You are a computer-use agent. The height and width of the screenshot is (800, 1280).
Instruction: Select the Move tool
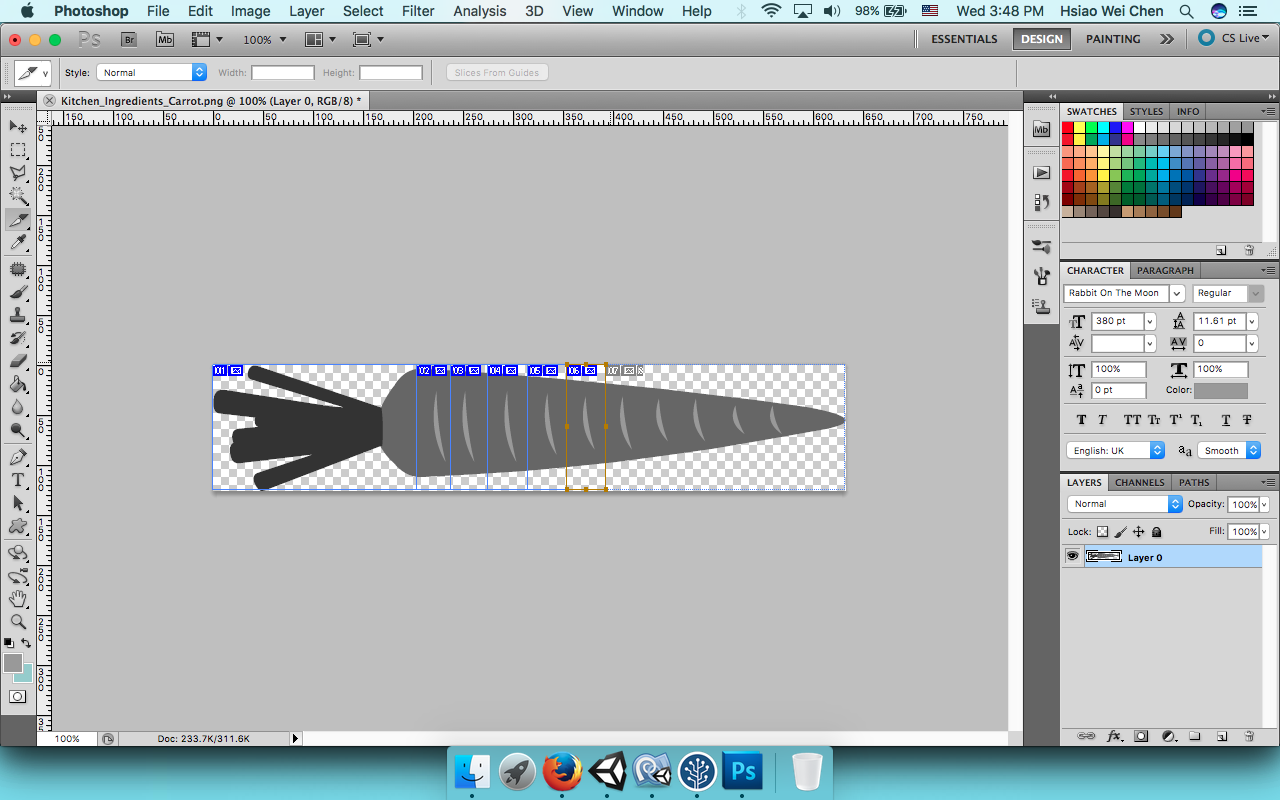(x=18, y=126)
